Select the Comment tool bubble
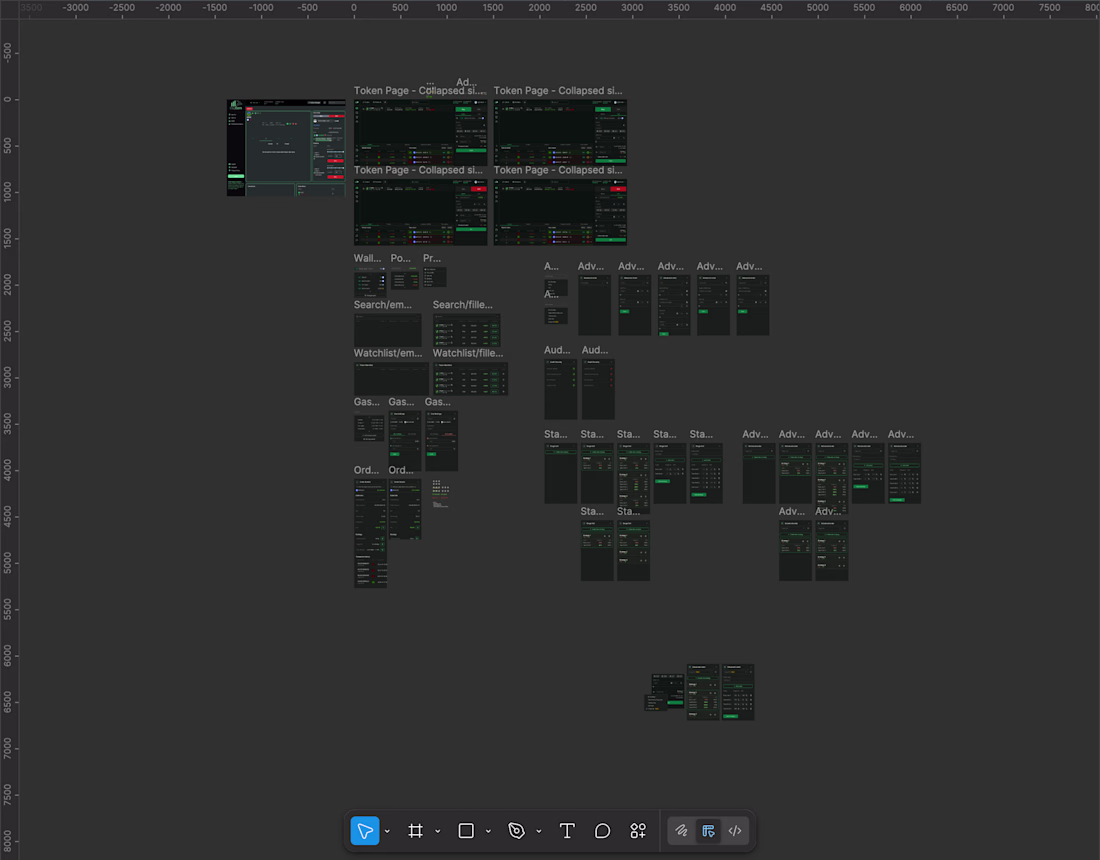This screenshot has height=860, width=1100. coord(602,831)
